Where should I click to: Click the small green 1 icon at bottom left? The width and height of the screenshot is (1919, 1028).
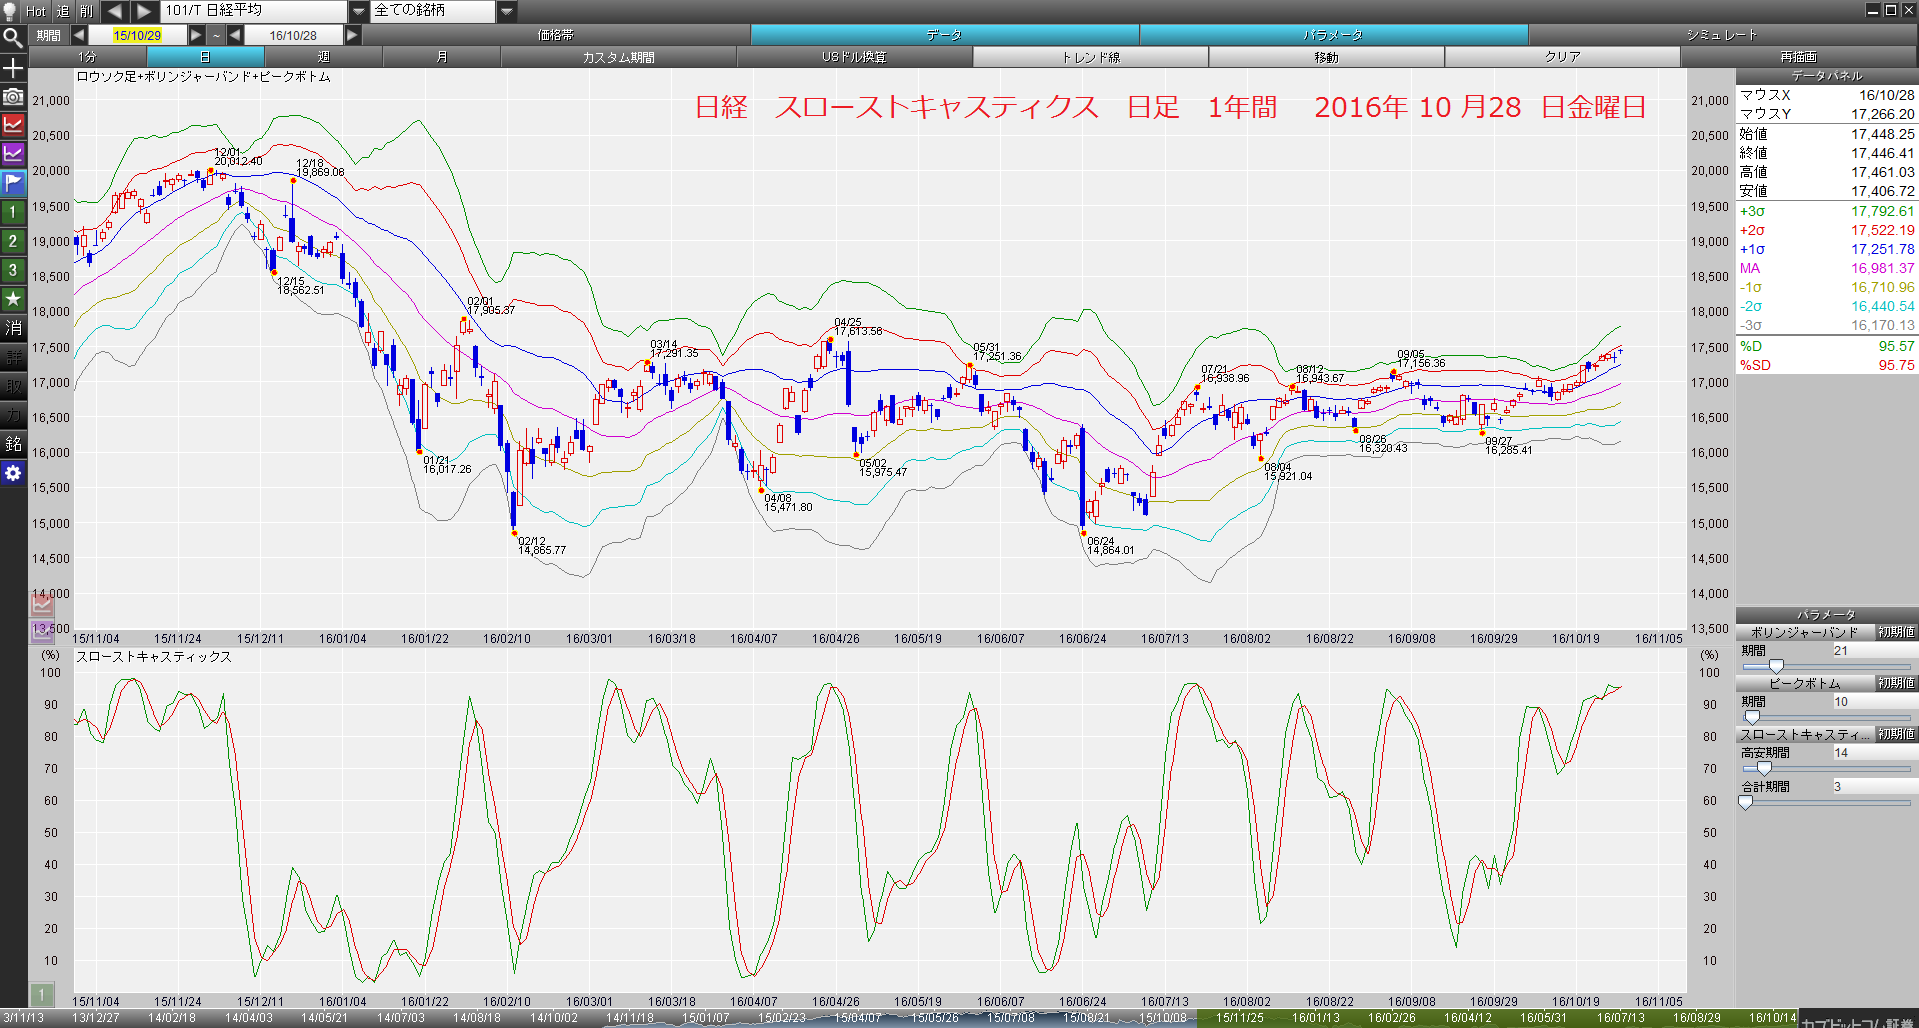tap(41, 994)
